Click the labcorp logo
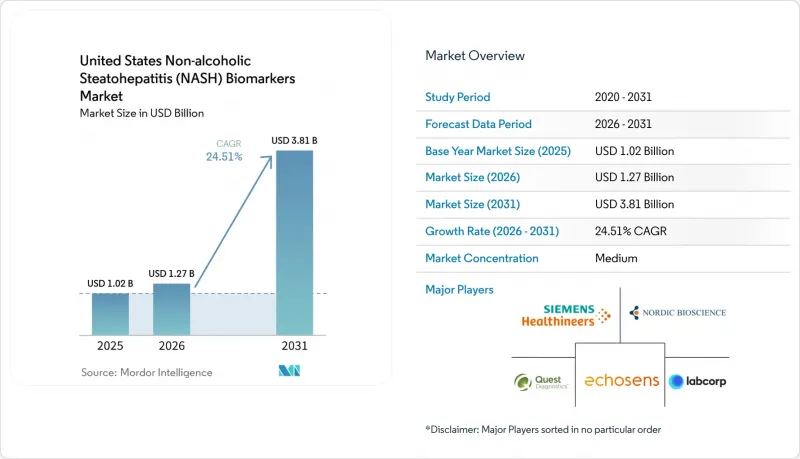 (697, 381)
